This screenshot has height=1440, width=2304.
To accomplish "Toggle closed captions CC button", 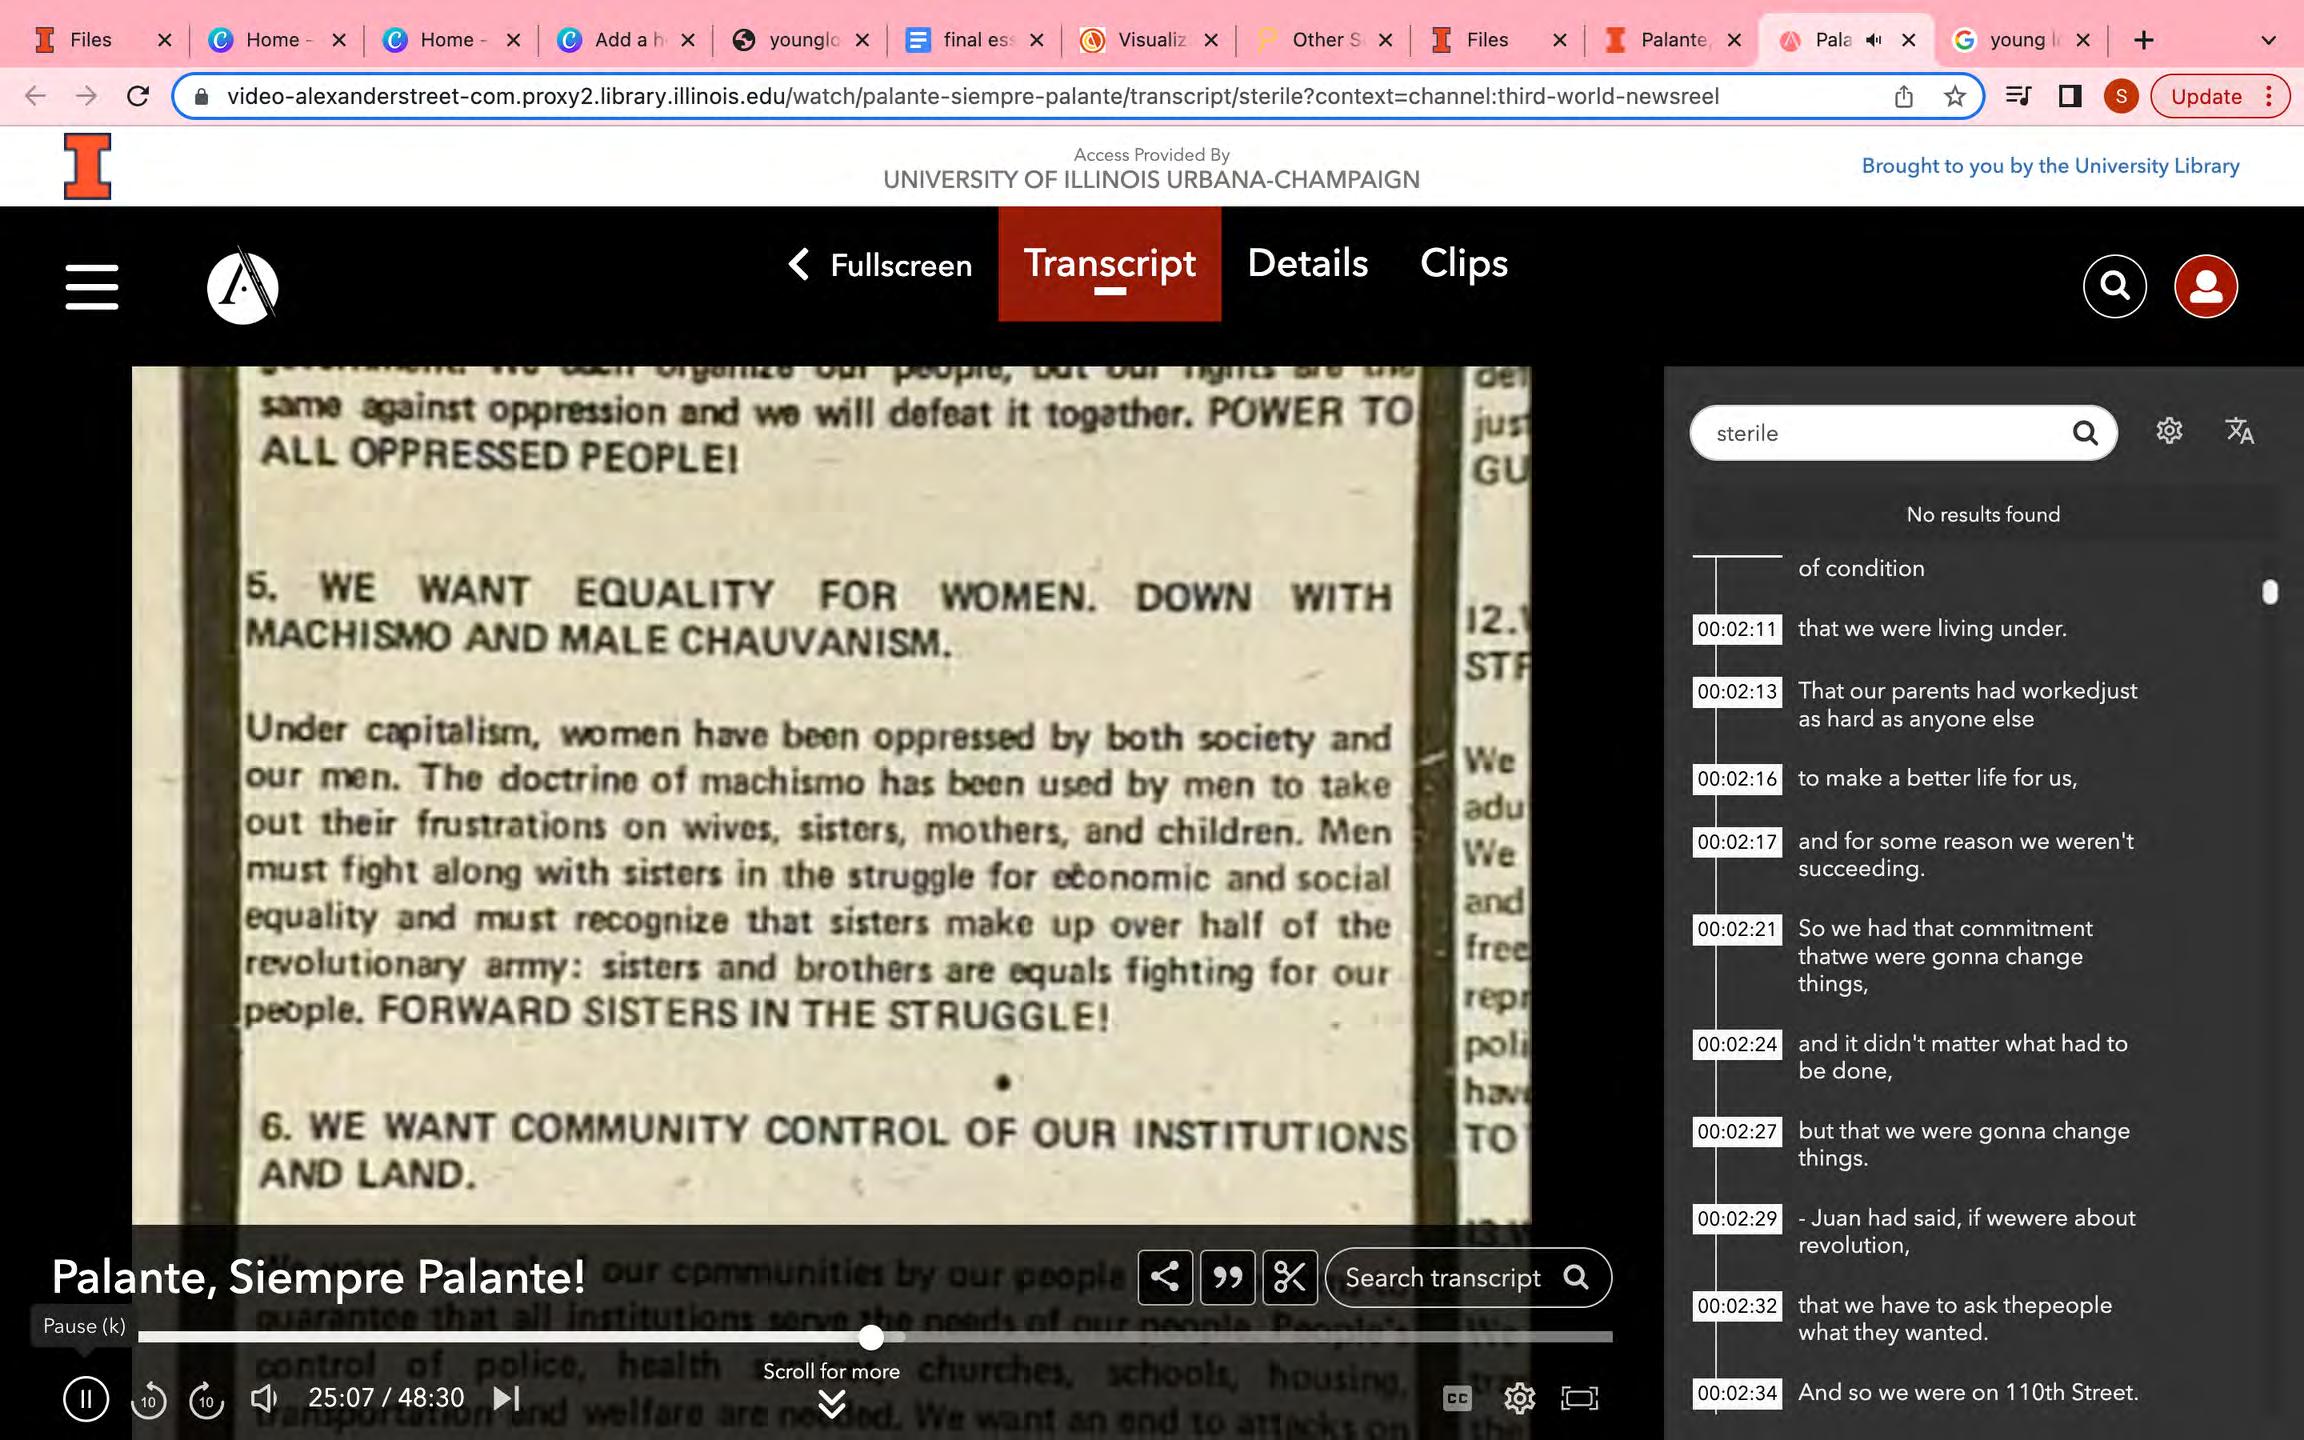I will [x=1457, y=1398].
